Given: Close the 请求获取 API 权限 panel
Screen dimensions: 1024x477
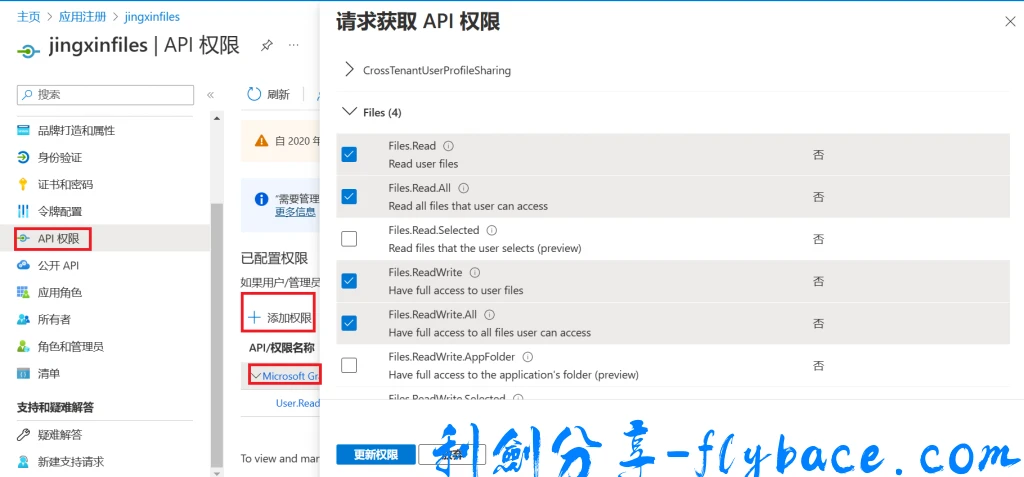Looking at the screenshot, I should (1010, 22).
